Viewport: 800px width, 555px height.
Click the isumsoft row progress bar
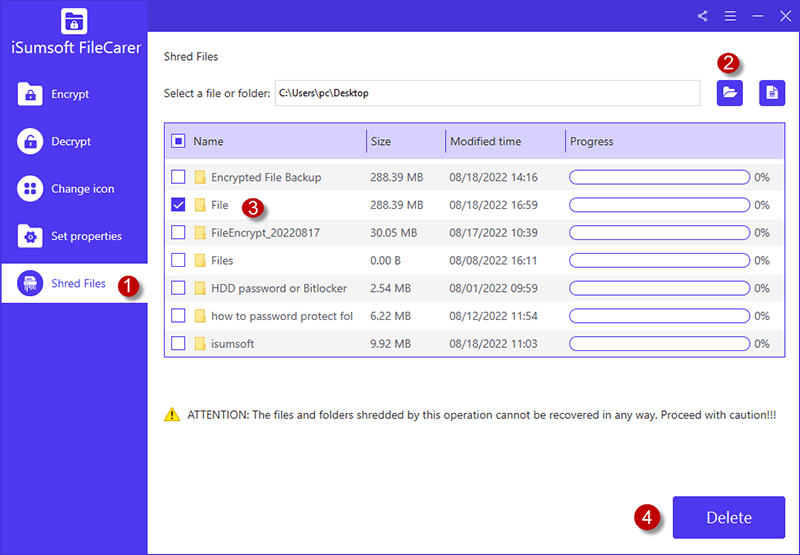pyautogui.click(x=659, y=343)
